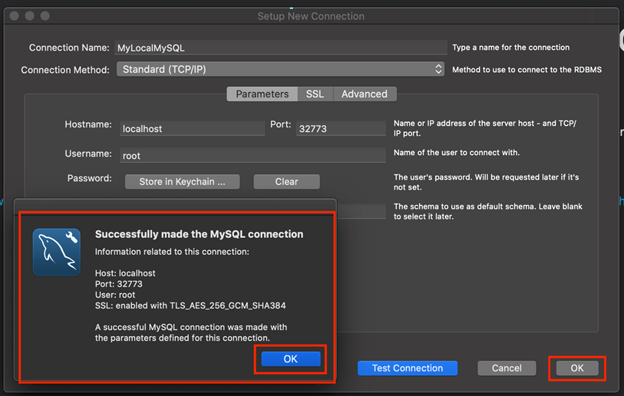
Task: Click the SSL enabled TLS_AES_256_GCM_SHA384 line
Action: click(190, 306)
